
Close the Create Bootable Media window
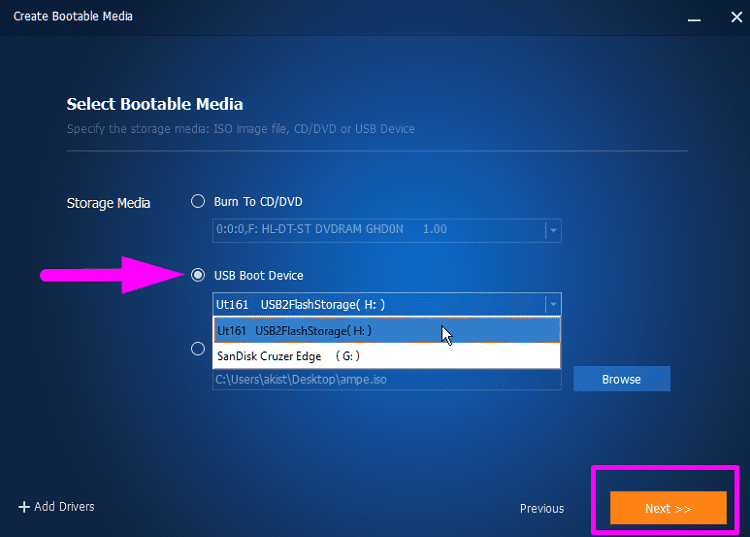737,17
